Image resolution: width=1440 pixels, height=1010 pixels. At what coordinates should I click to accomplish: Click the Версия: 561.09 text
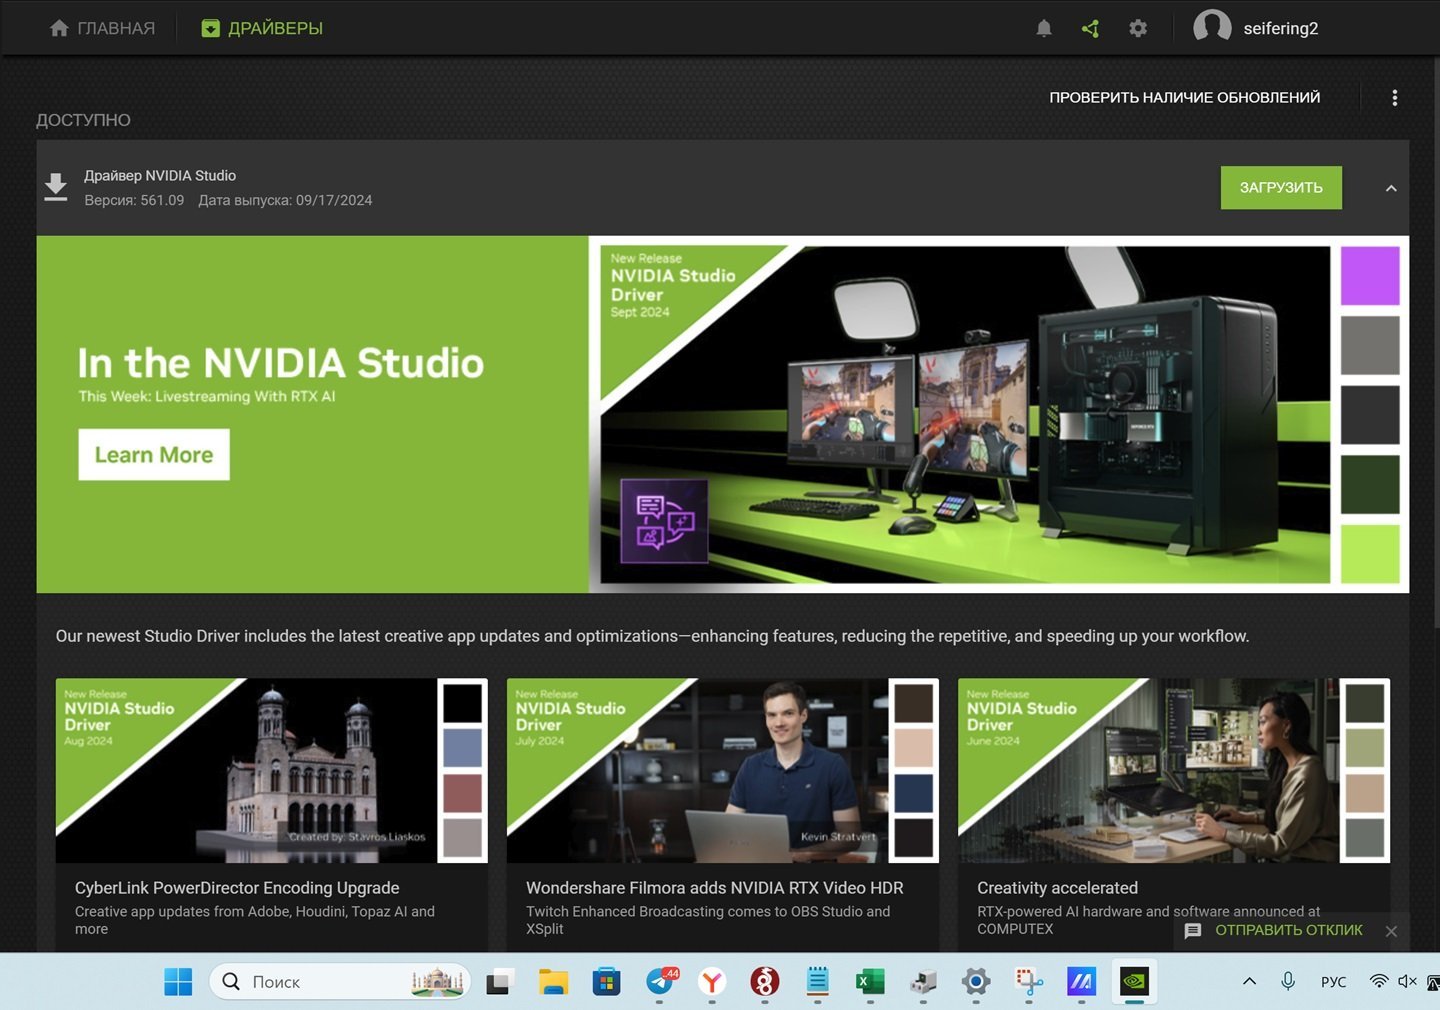(x=134, y=200)
